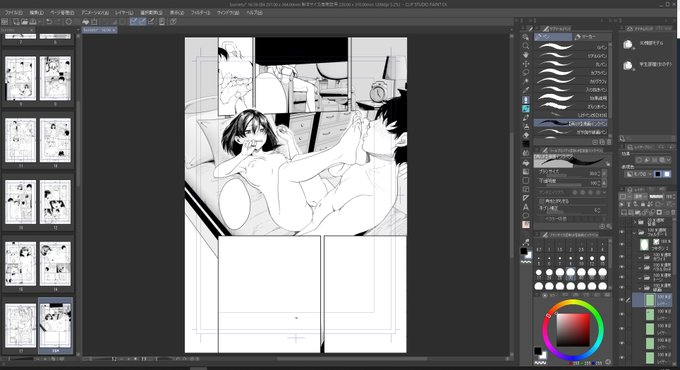This screenshot has height=370, width=680.
Task: Select the 効果線用 sub tool
Action: point(571,98)
